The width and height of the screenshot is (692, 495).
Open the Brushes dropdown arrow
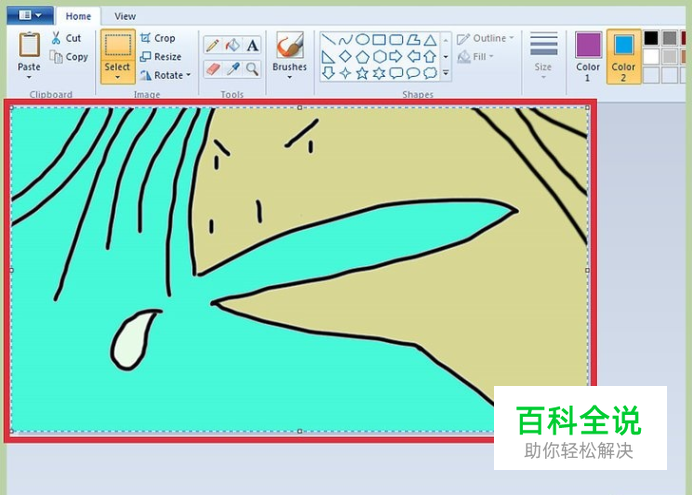coord(290,78)
